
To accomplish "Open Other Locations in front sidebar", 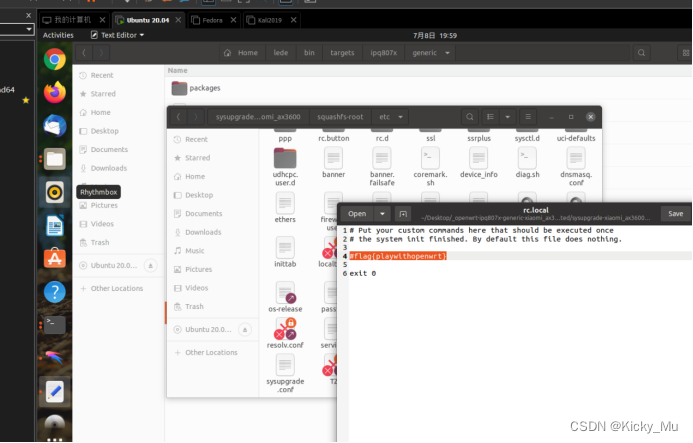I will click(213, 352).
